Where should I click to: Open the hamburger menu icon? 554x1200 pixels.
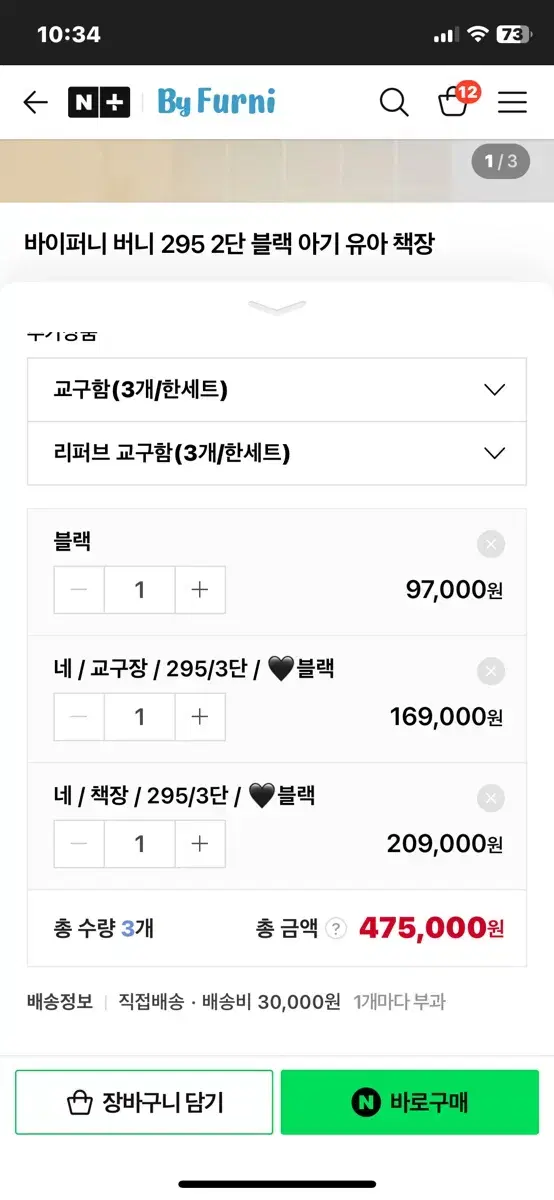click(x=512, y=102)
